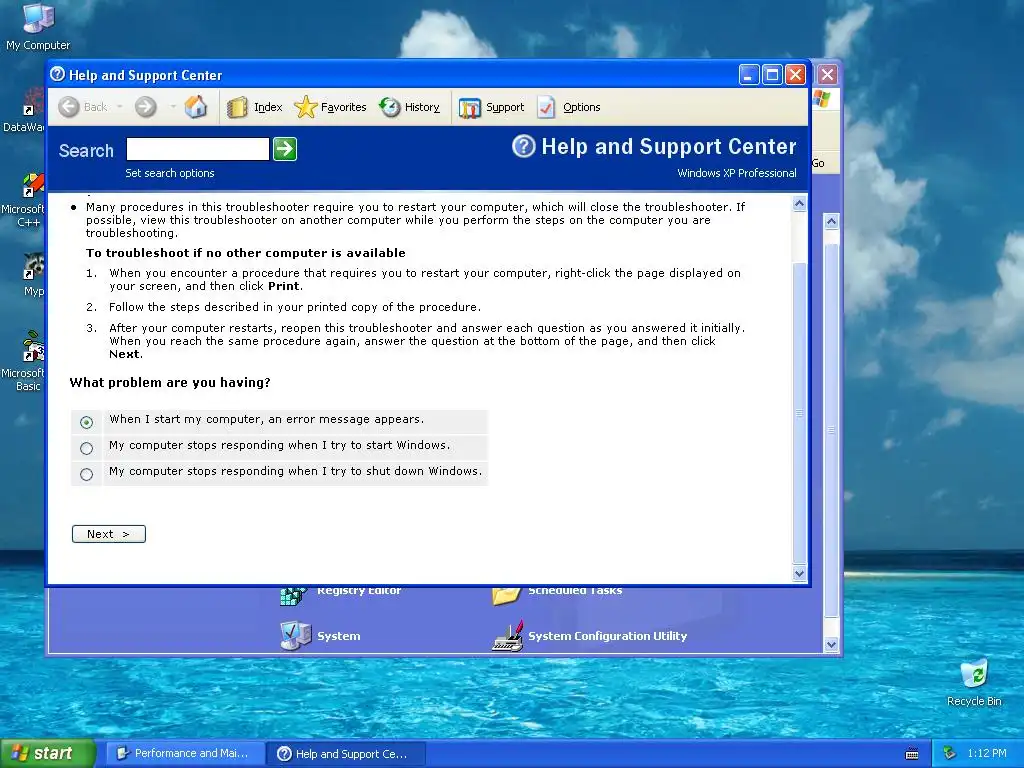Viewport: 1024px width, 768px height.
Task: Click the Options toolbar label
Action: [x=581, y=107]
